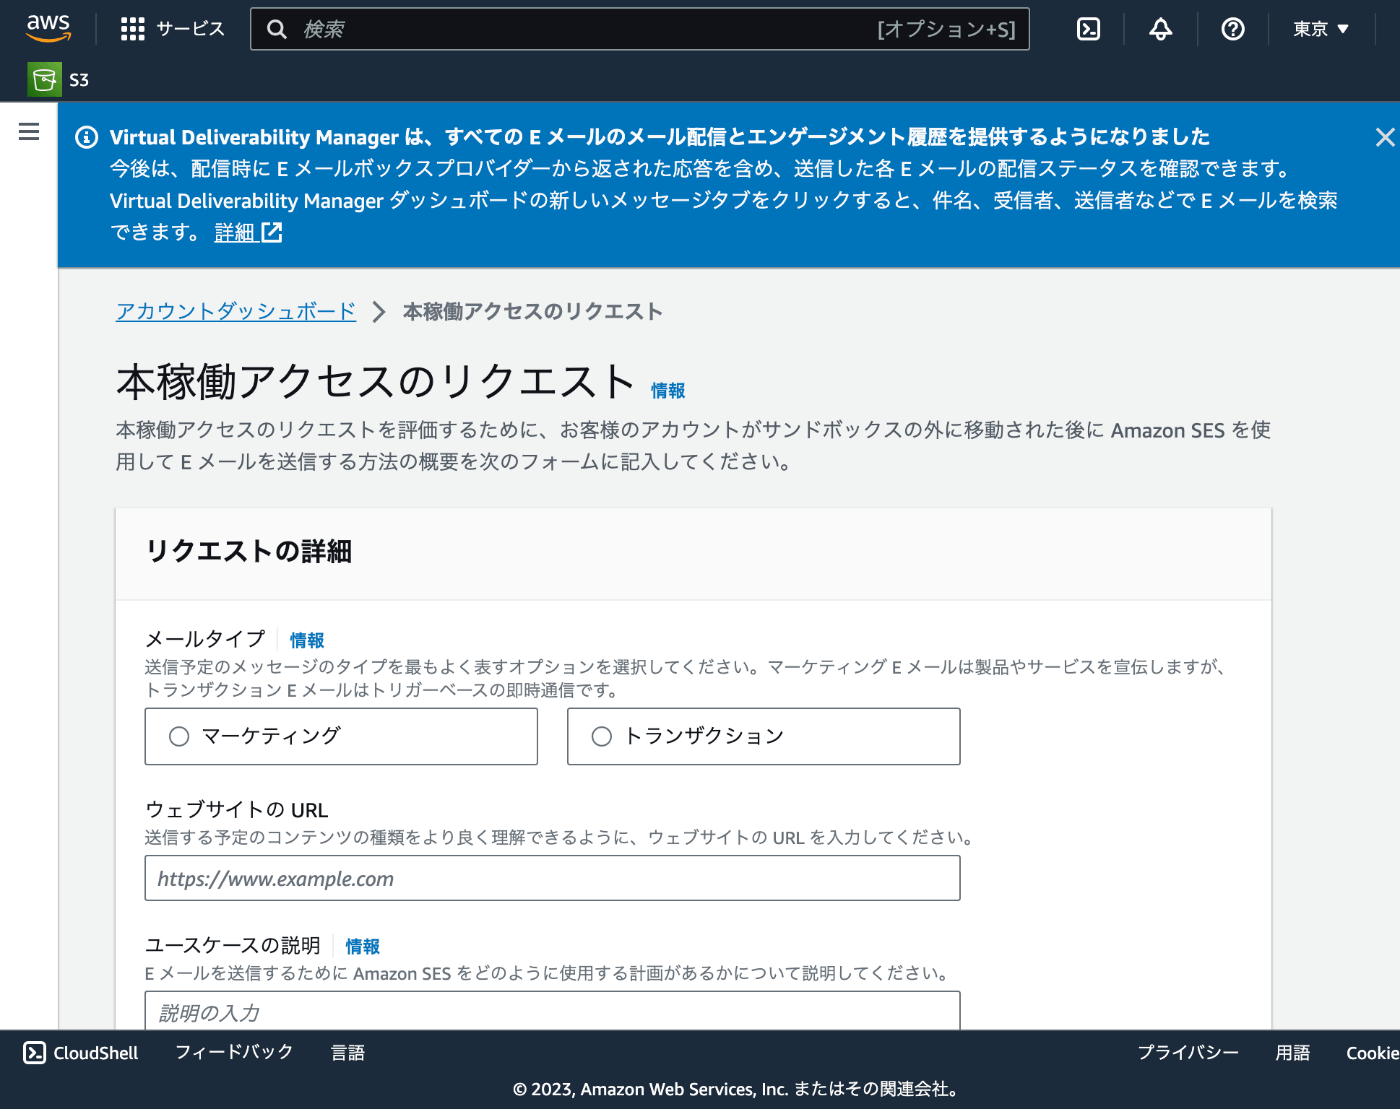Click the ウェブサイトの URL input field

point(553,878)
